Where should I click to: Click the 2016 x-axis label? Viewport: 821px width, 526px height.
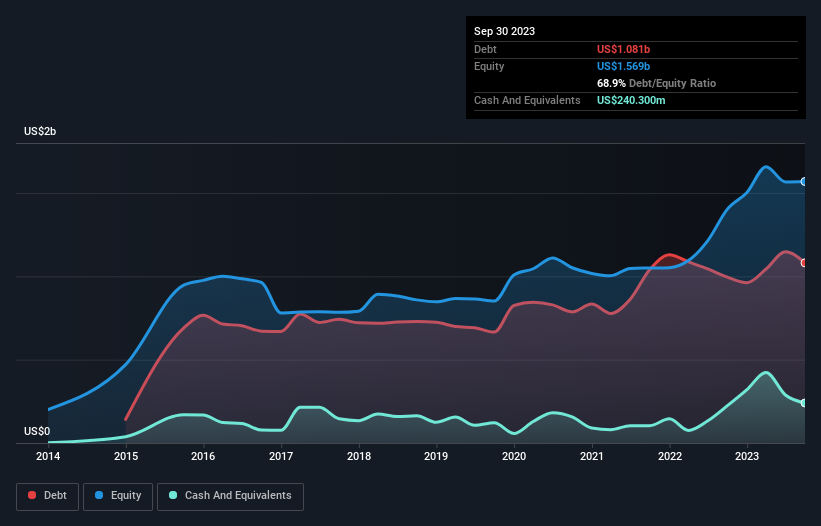[x=203, y=456]
